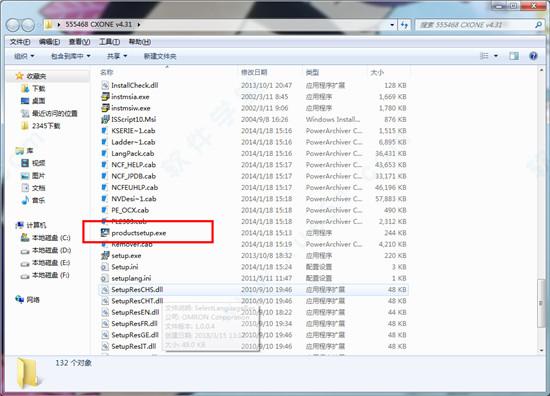Click the refresh button beside address bar
Viewport: 550px width, 396px height.
404,25
